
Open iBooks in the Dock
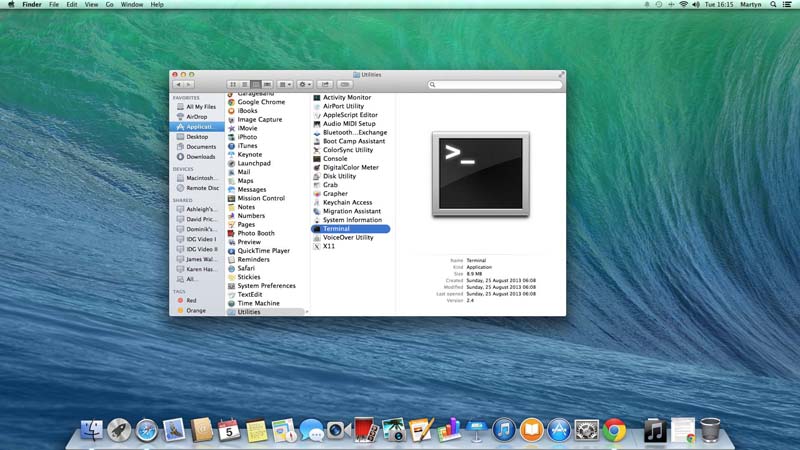pos(531,430)
